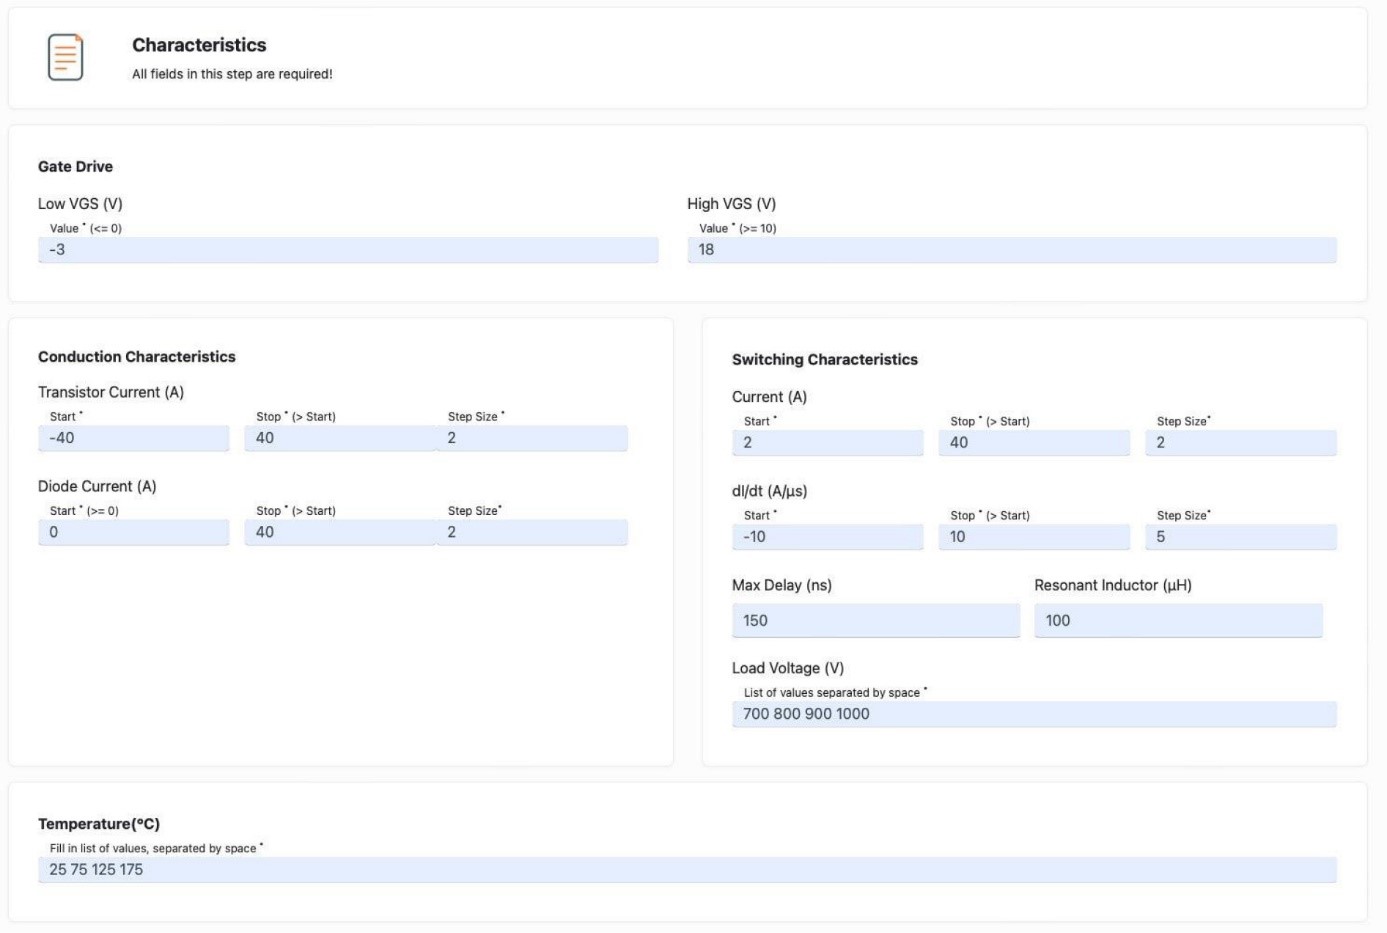1387x933 pixels.
Task: Click the Conduction Characteristics section title
Action: [x=137, y=357]
